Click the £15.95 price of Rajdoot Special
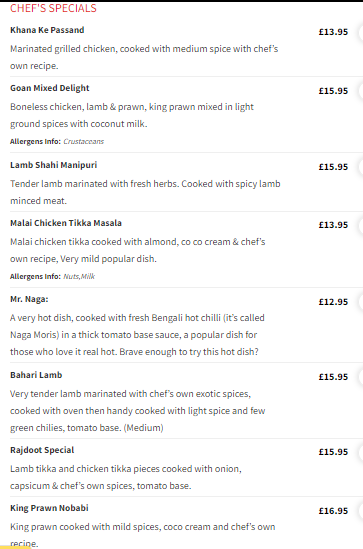This screenshot has width=363, height=549. tap(333, 452)
